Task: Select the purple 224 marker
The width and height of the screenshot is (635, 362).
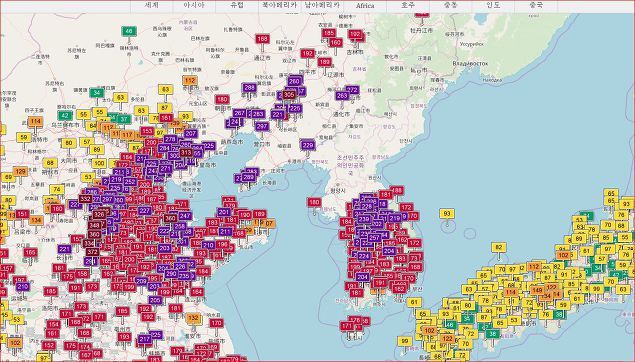Action: [364, 256]
